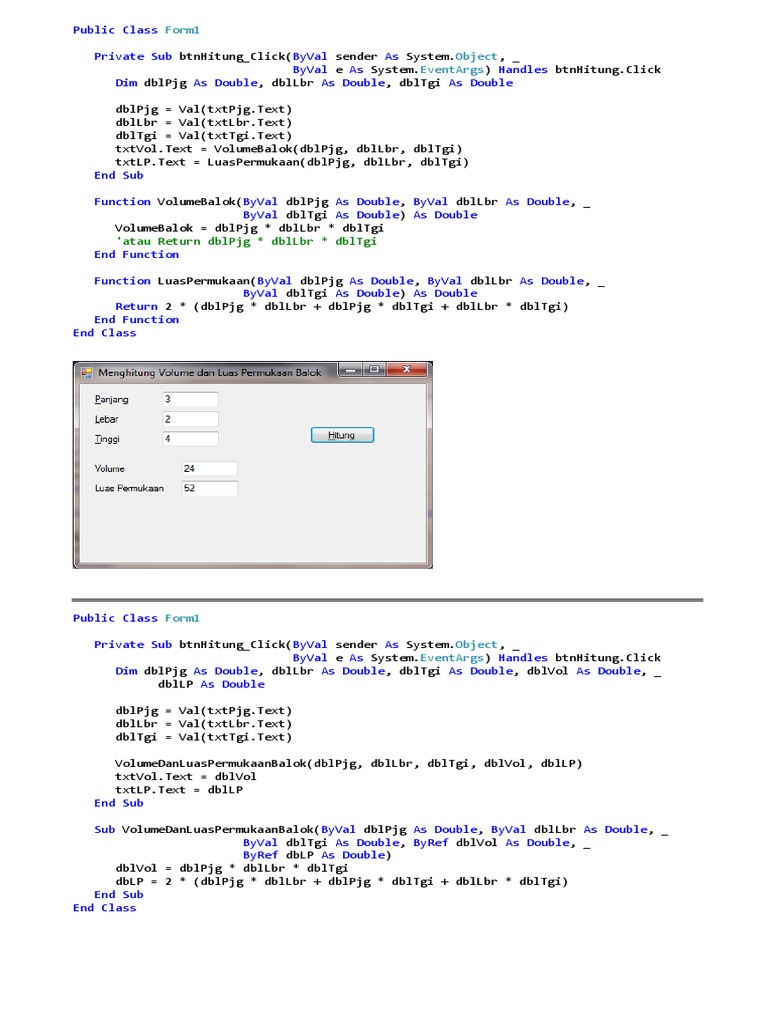Image resolution: width=768 pixels, height=1024 pixels.
Task: Click the Hitung button
Action: coord(342,435)
